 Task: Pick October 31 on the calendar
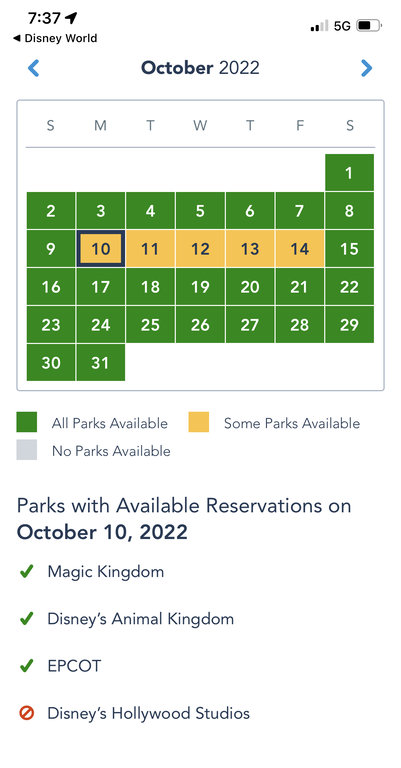tap(101, 362)
